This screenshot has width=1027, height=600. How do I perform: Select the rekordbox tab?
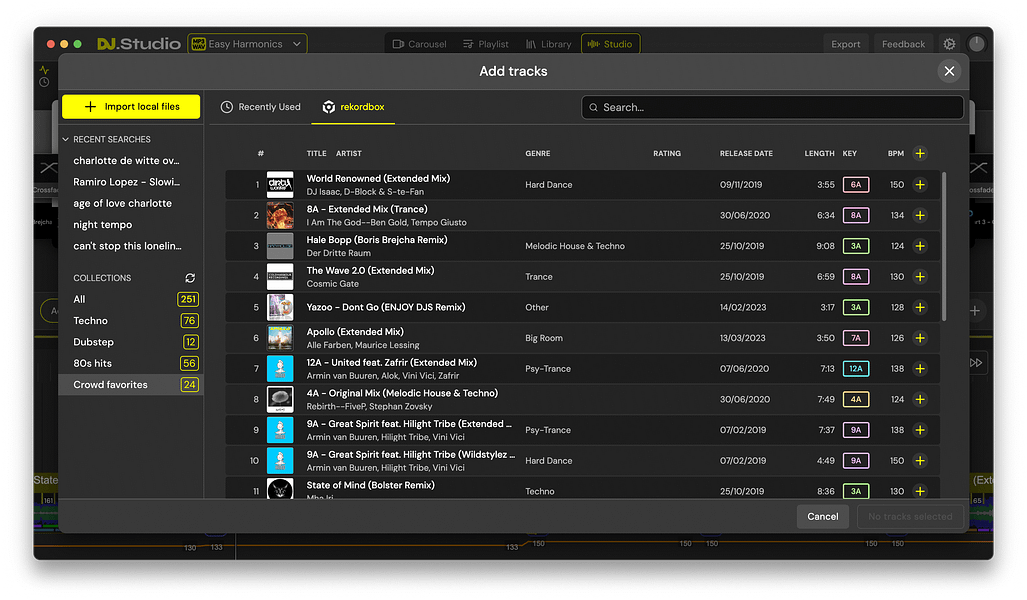353,107
